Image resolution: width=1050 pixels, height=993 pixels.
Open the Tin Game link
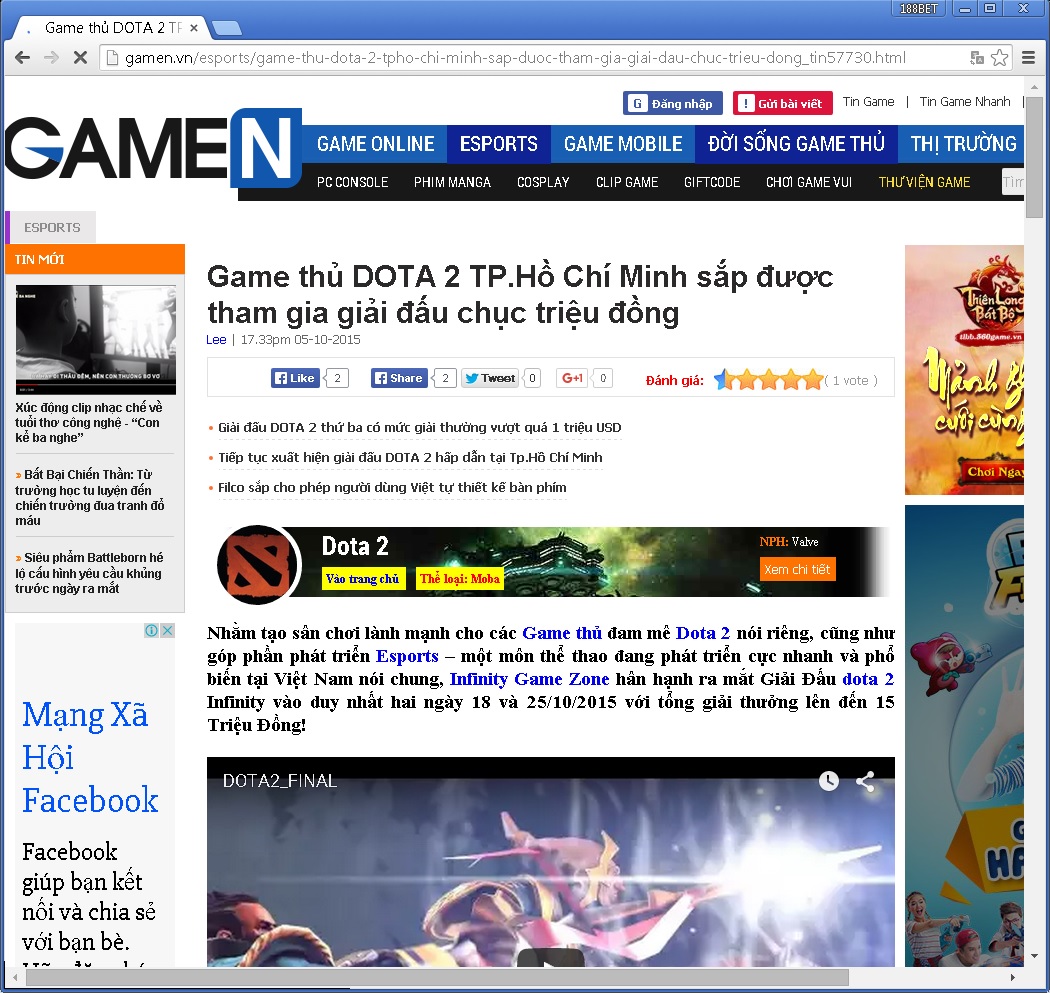(x=869, y=102)
